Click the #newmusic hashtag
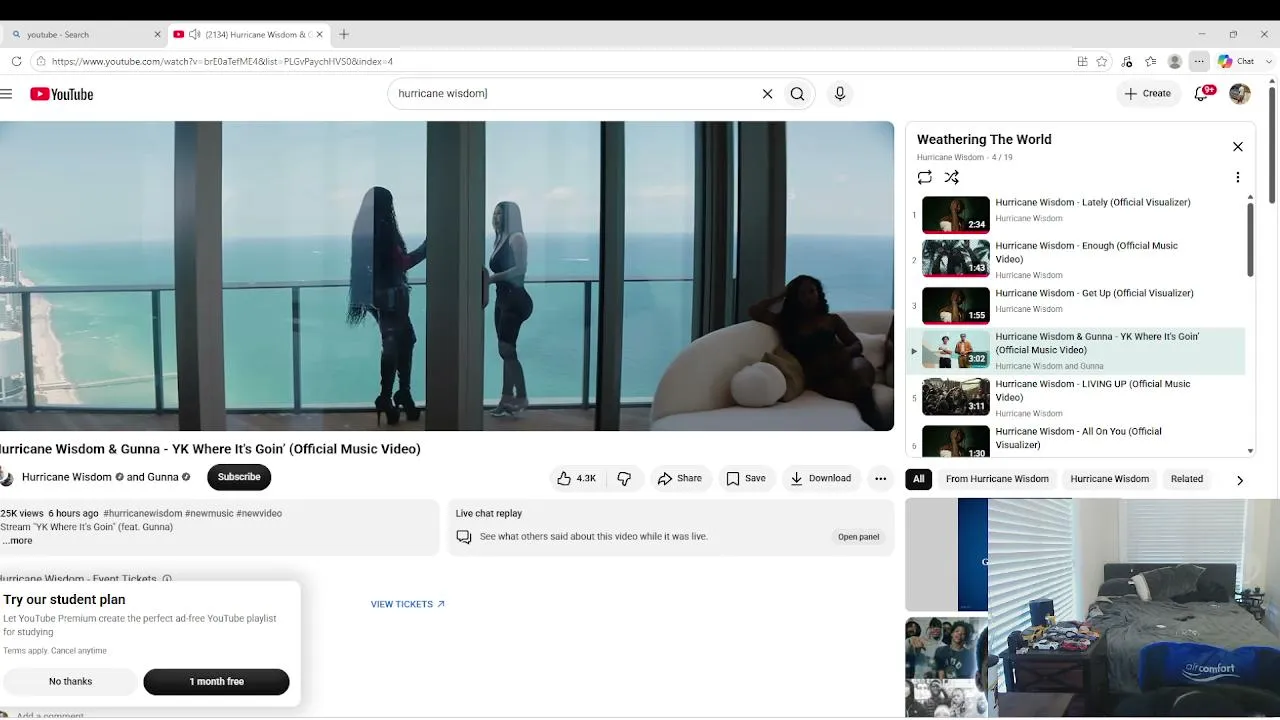 pyautogui.click(x=209, y=513)
